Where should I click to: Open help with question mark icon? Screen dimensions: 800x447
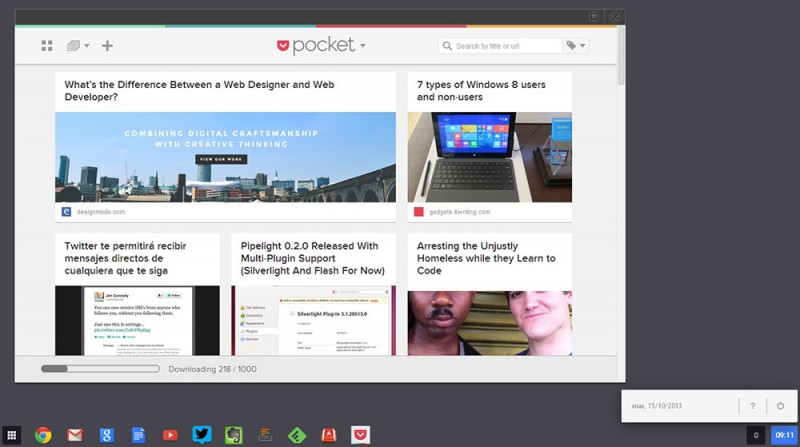coord(753,406)
